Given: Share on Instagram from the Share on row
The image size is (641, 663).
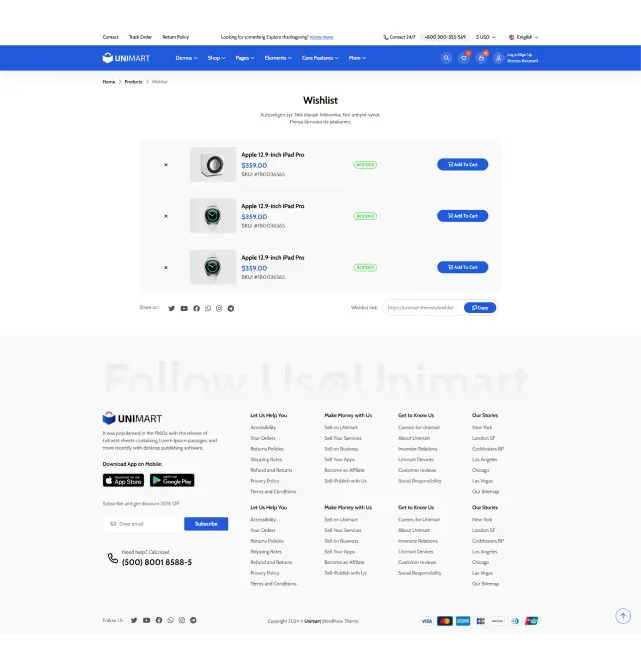Looking at the screenshot, I should pos(219,308).
